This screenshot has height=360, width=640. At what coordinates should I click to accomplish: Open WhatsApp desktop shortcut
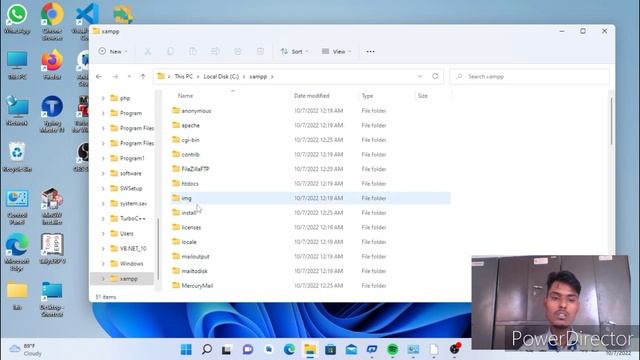point(17,18)
